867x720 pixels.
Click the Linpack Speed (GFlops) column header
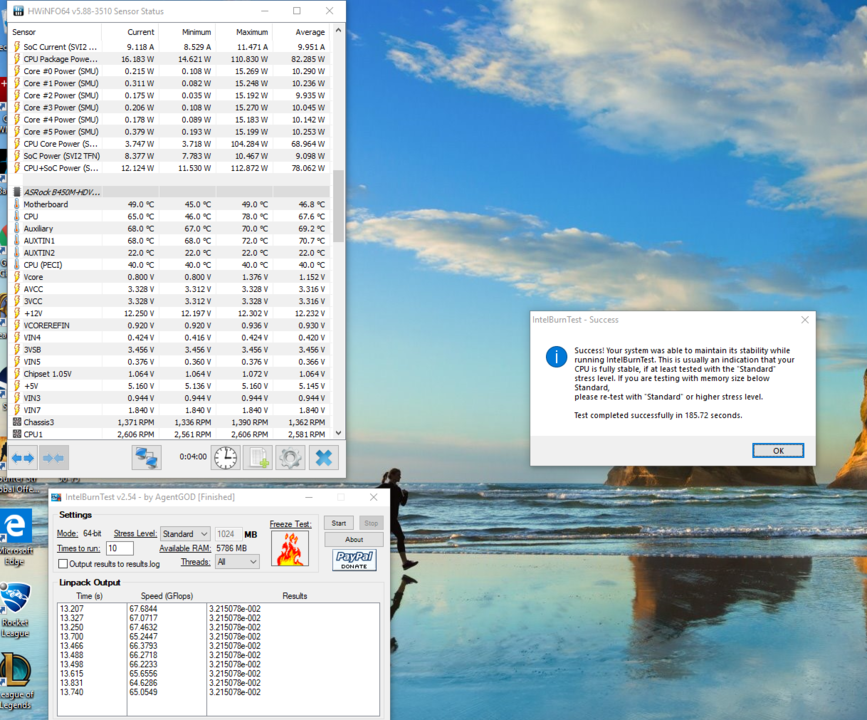[x=166, y=596]
